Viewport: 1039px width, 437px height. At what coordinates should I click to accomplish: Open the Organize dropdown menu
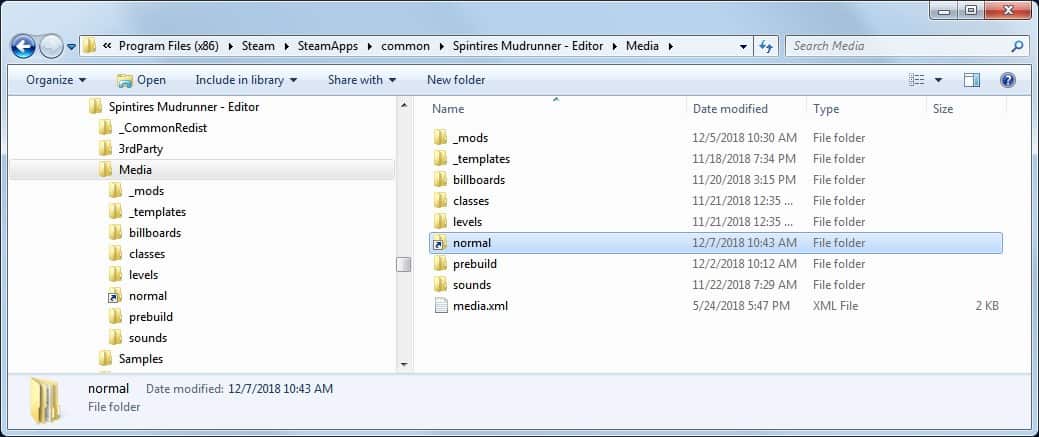(x=56, y=80)
